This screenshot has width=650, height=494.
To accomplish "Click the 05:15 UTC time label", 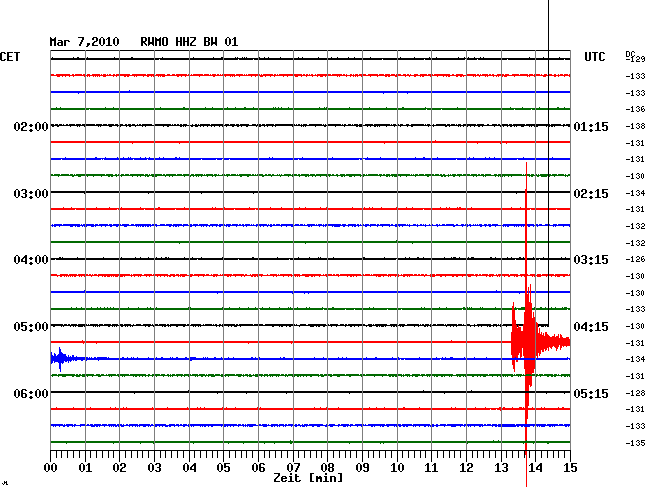I will [591, 393].
